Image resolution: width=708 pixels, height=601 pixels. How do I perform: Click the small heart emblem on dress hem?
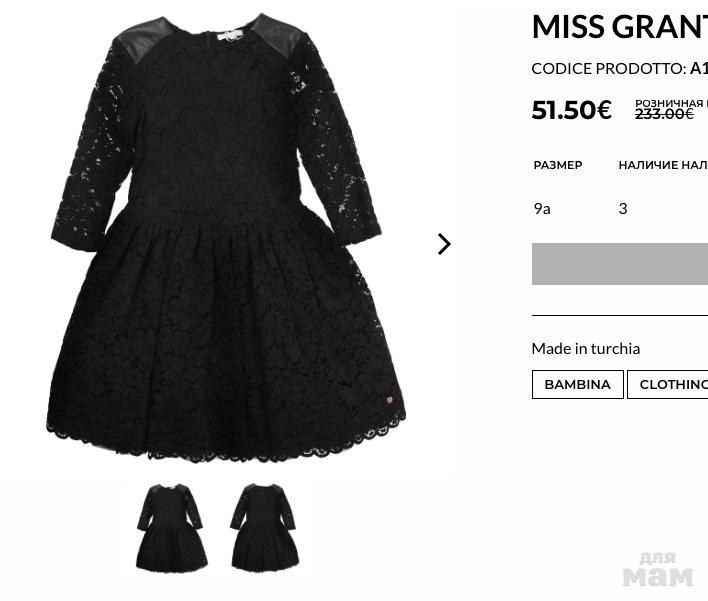[x=390, y=400]
